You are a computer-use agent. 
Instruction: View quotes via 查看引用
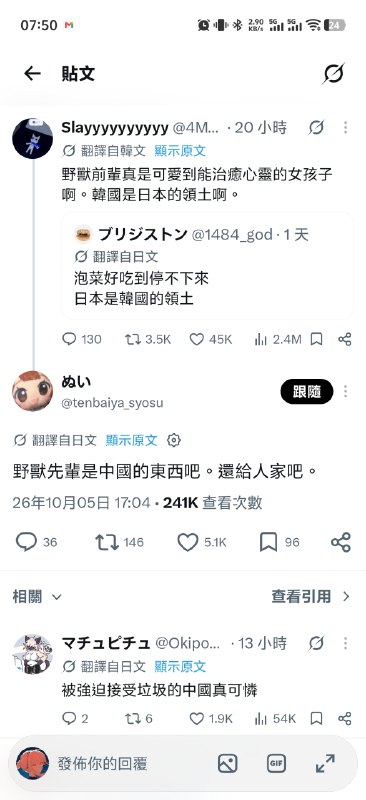click(x=311, y=596)
